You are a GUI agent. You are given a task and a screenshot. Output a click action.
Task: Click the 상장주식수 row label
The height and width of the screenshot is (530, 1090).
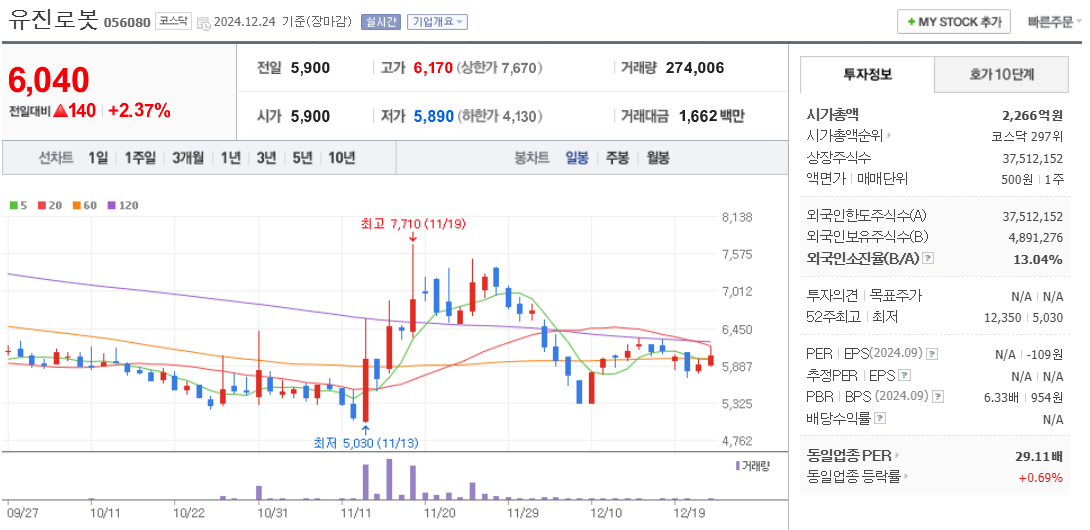pyautogui.click(x=838, y=157)
